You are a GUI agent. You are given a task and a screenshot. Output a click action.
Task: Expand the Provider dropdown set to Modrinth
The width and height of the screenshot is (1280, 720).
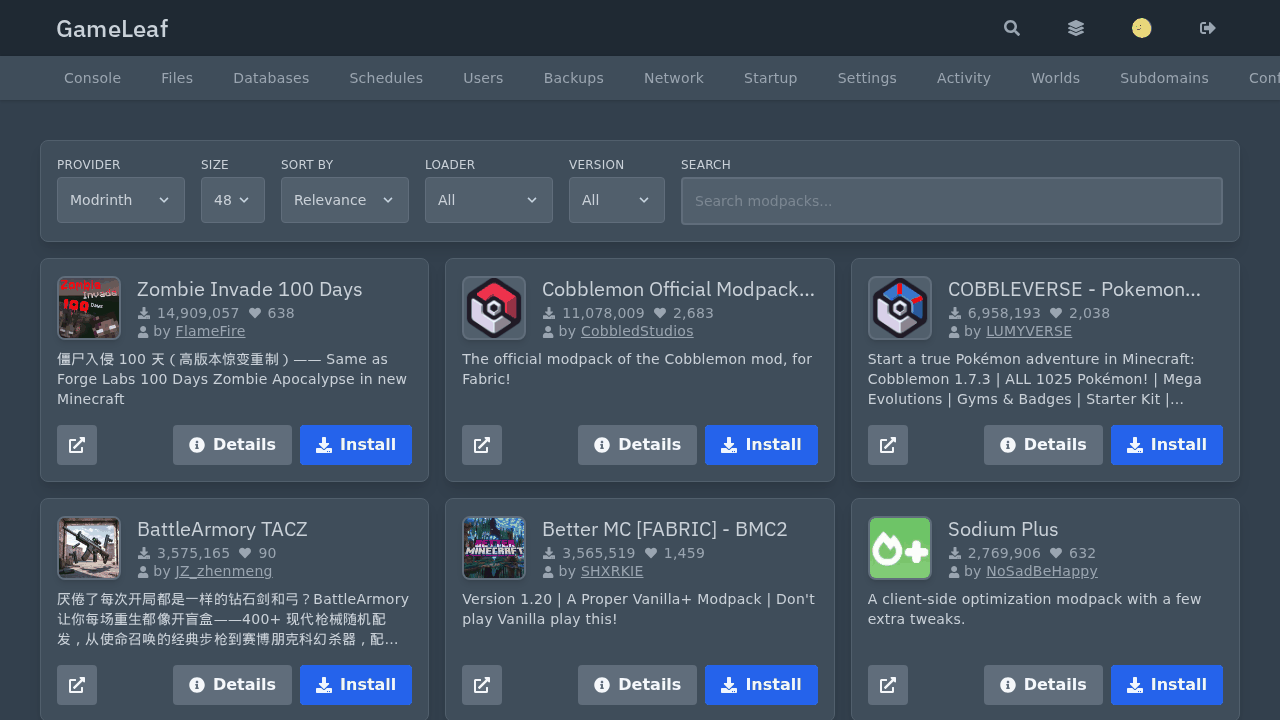(121, 200)
